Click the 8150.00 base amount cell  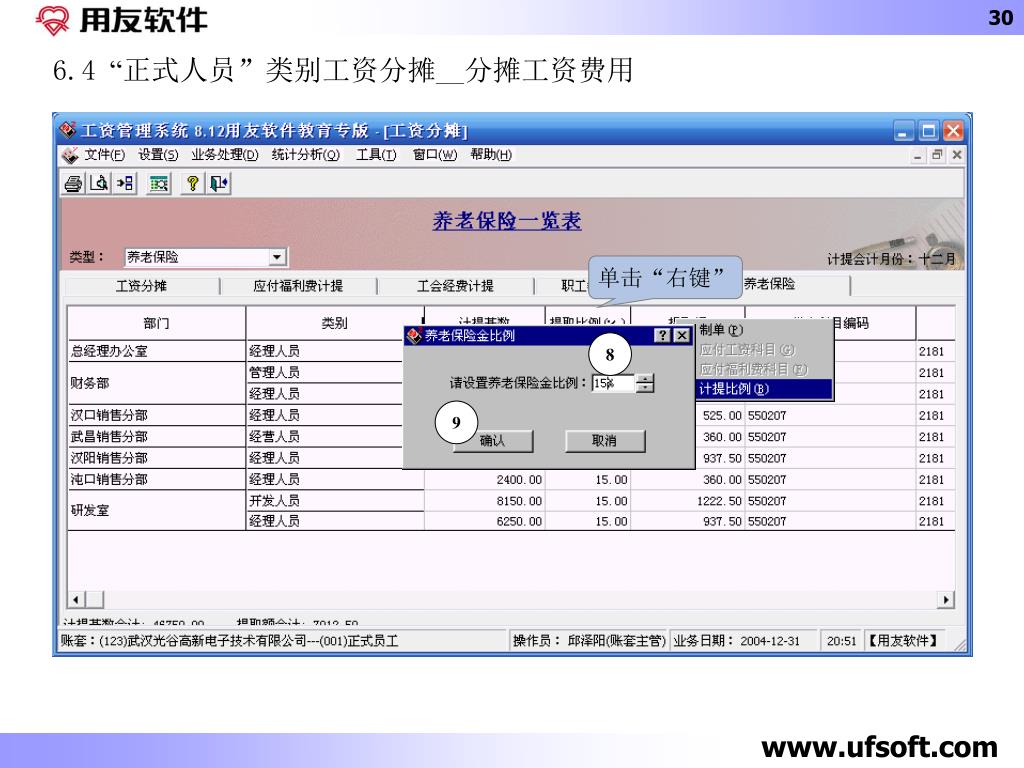coord(485,501)
